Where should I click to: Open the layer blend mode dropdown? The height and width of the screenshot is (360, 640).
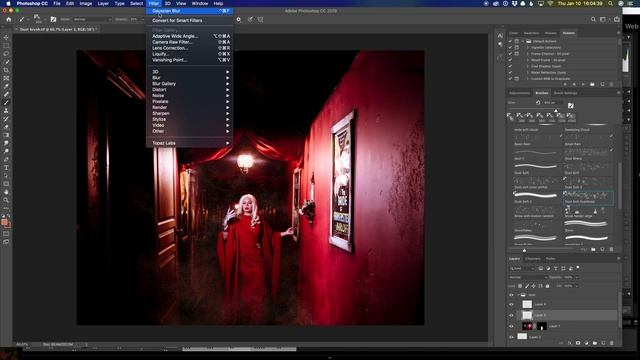coord(527,277)
